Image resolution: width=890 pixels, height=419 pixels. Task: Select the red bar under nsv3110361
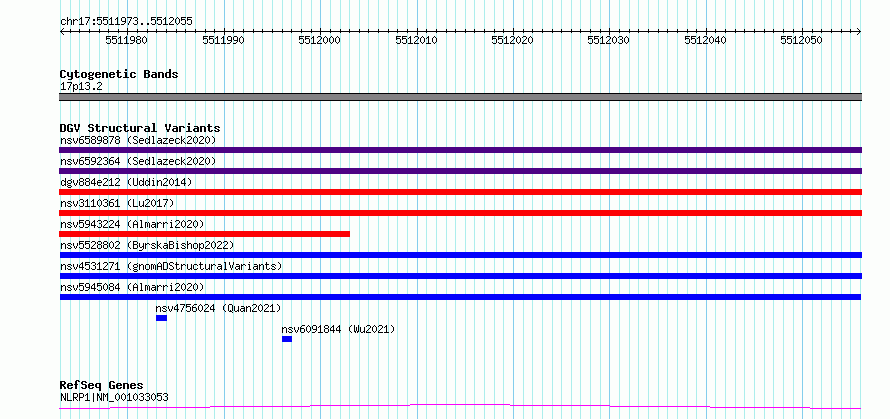point(460,213)
